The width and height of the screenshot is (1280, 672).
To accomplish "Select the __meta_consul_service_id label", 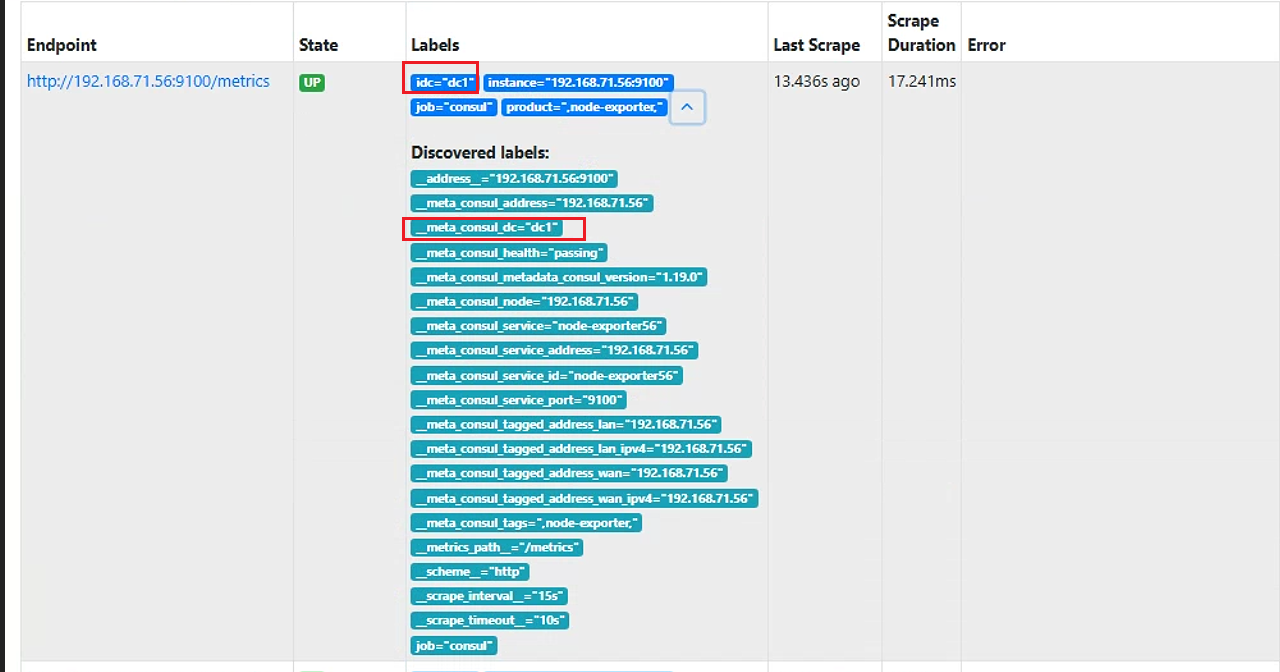I will coord(547,376).
